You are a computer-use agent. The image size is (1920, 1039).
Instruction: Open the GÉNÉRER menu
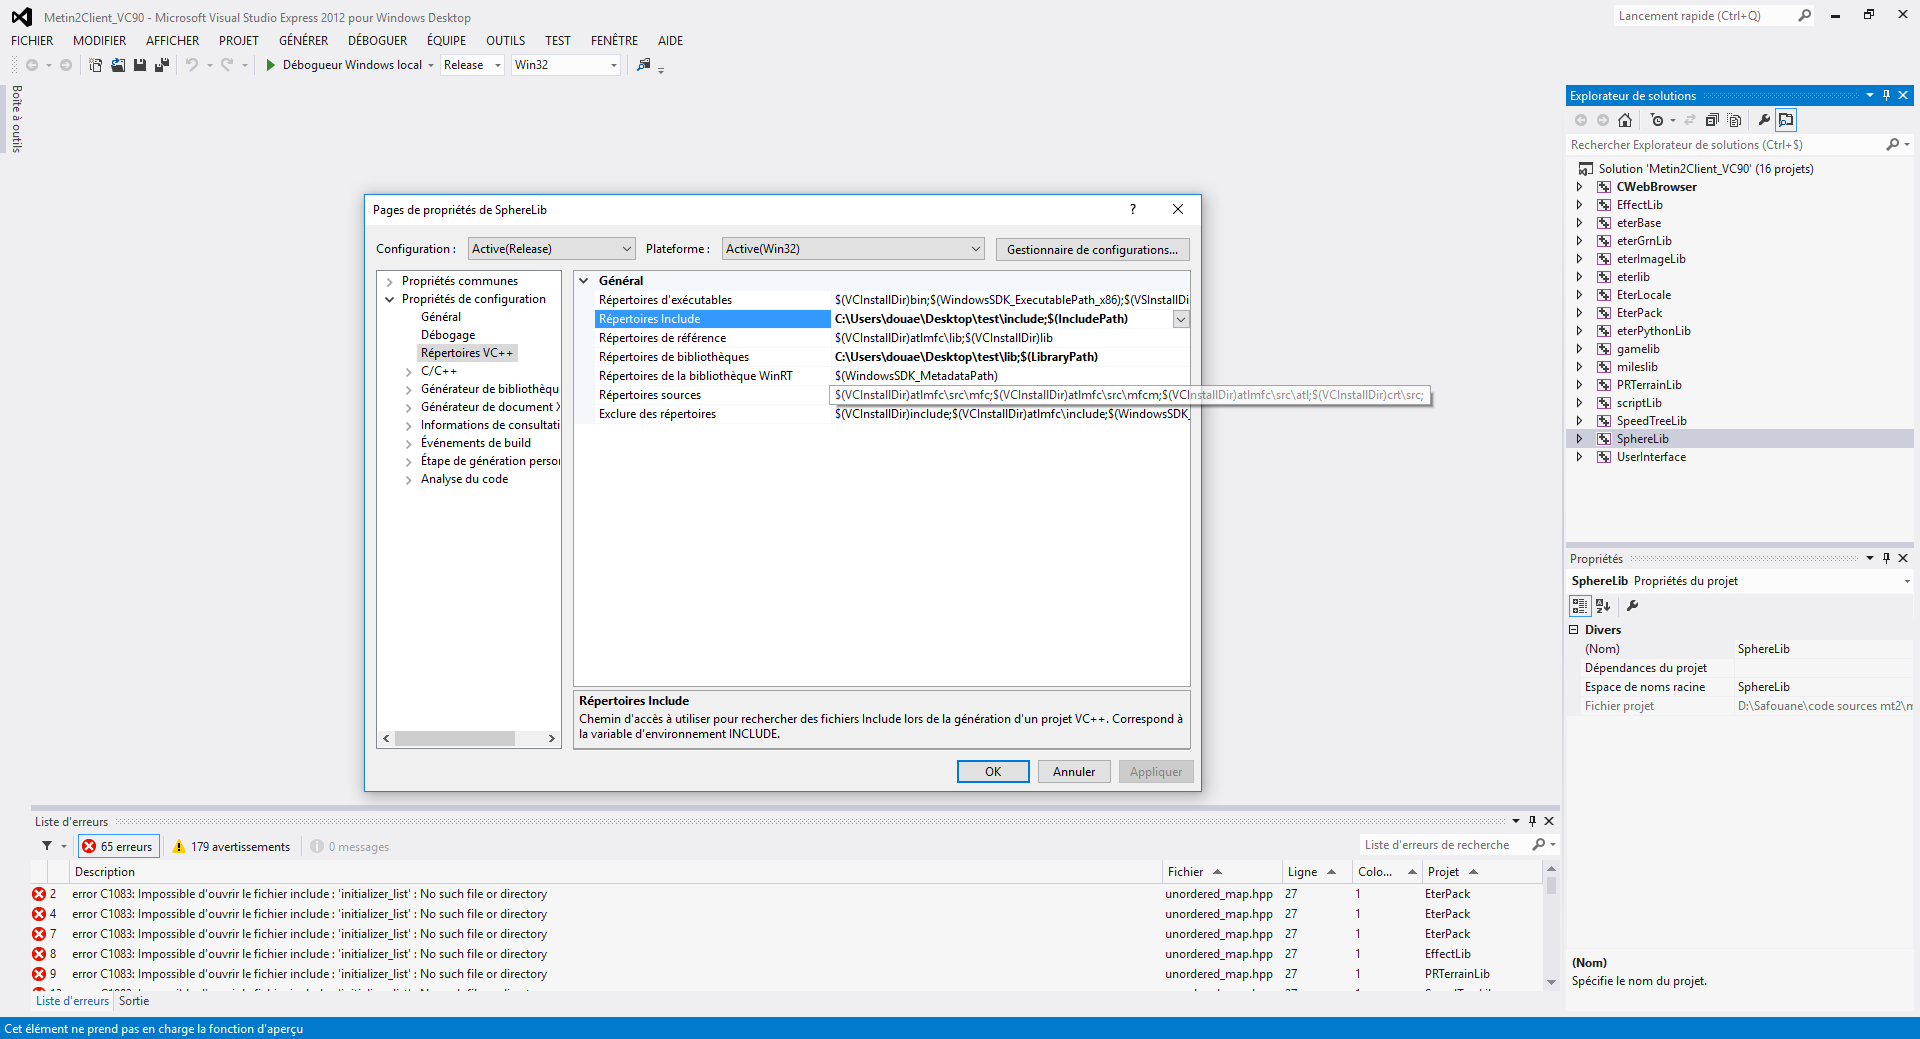tap(303, 41)
